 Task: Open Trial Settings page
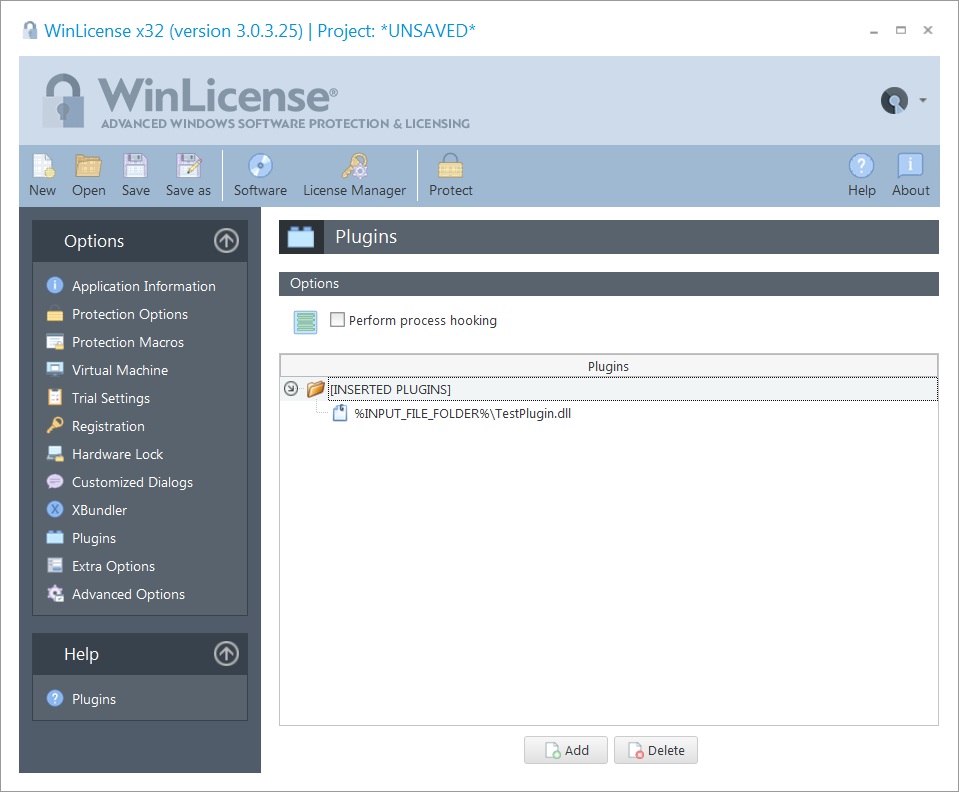(111, 398)
